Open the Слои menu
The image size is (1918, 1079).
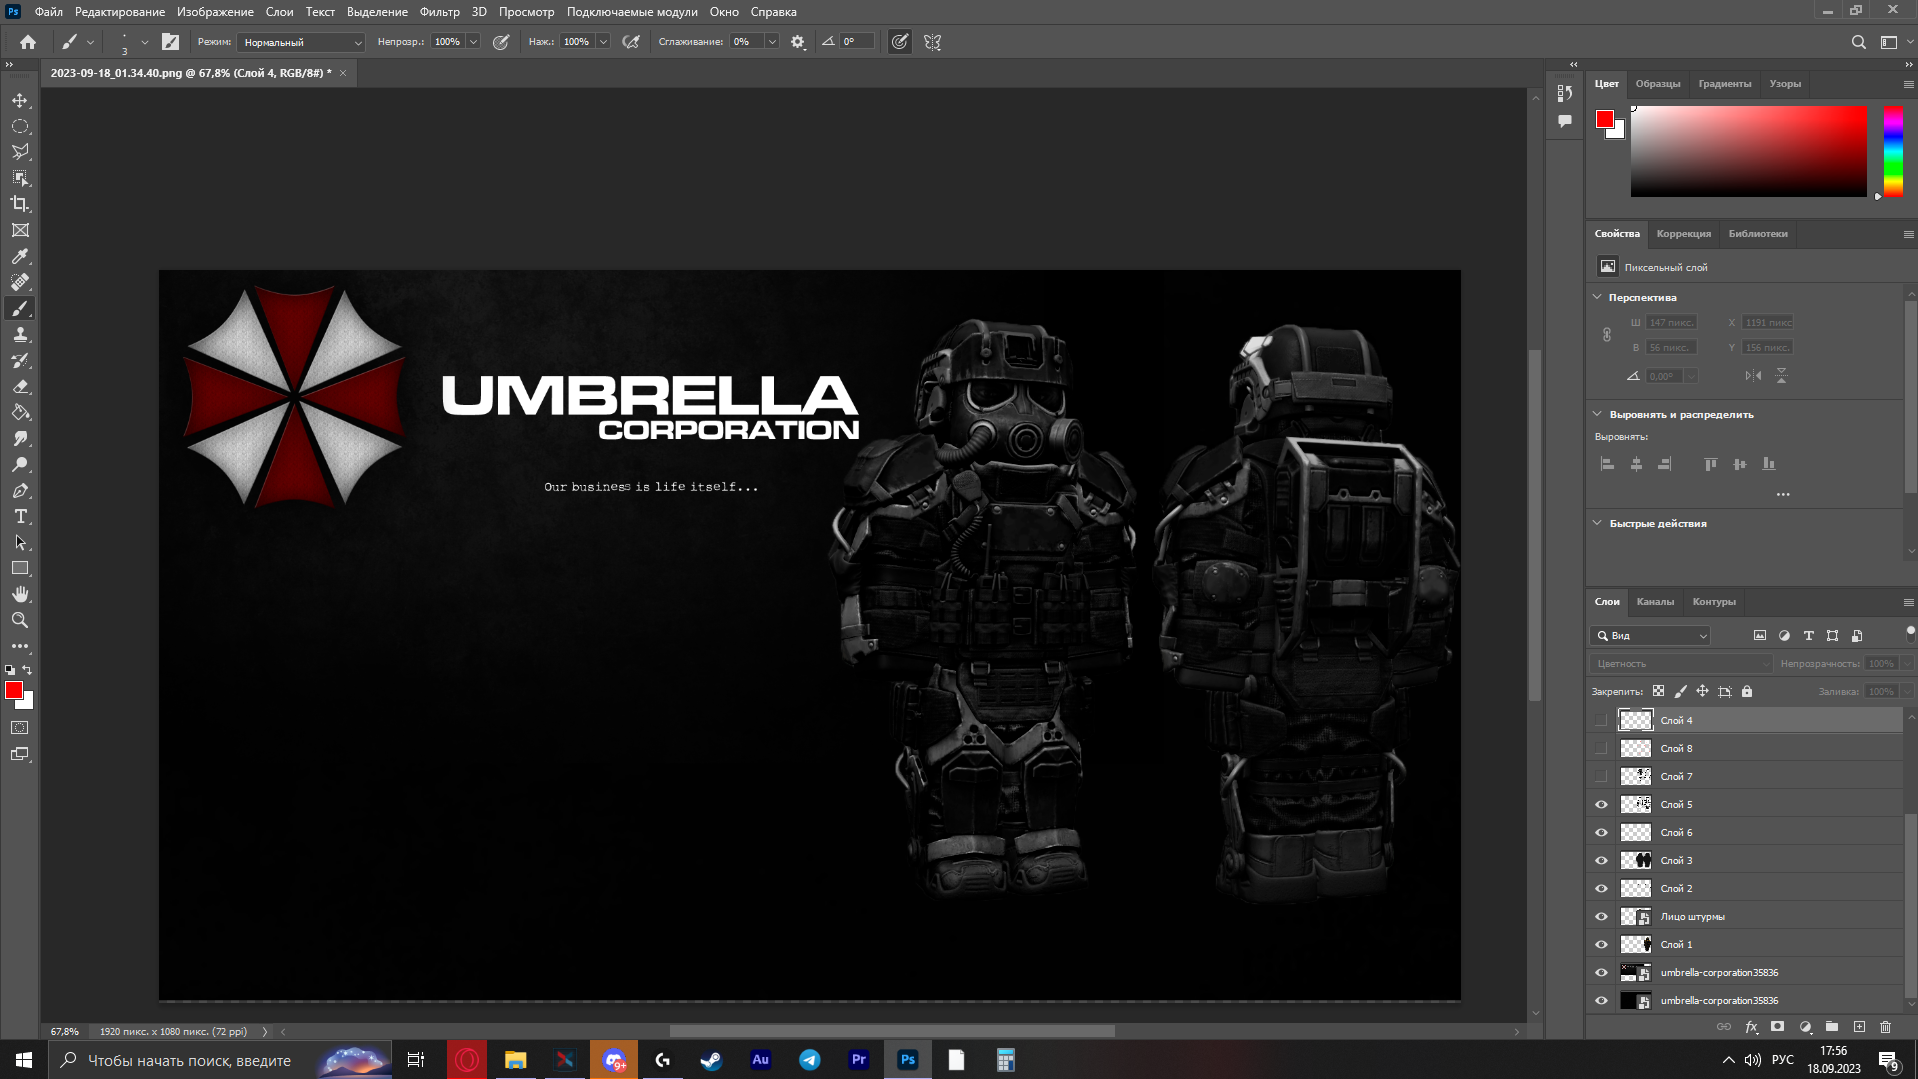pyautogui.click(x=279, y=12)
